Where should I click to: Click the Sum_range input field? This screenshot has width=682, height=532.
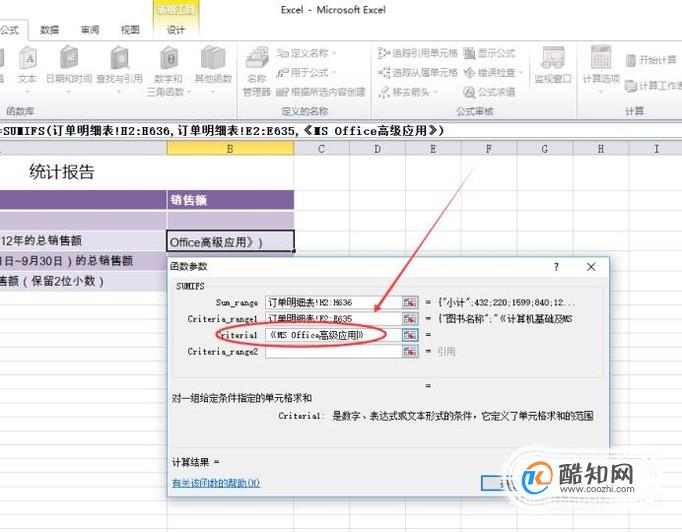(334, 302)
